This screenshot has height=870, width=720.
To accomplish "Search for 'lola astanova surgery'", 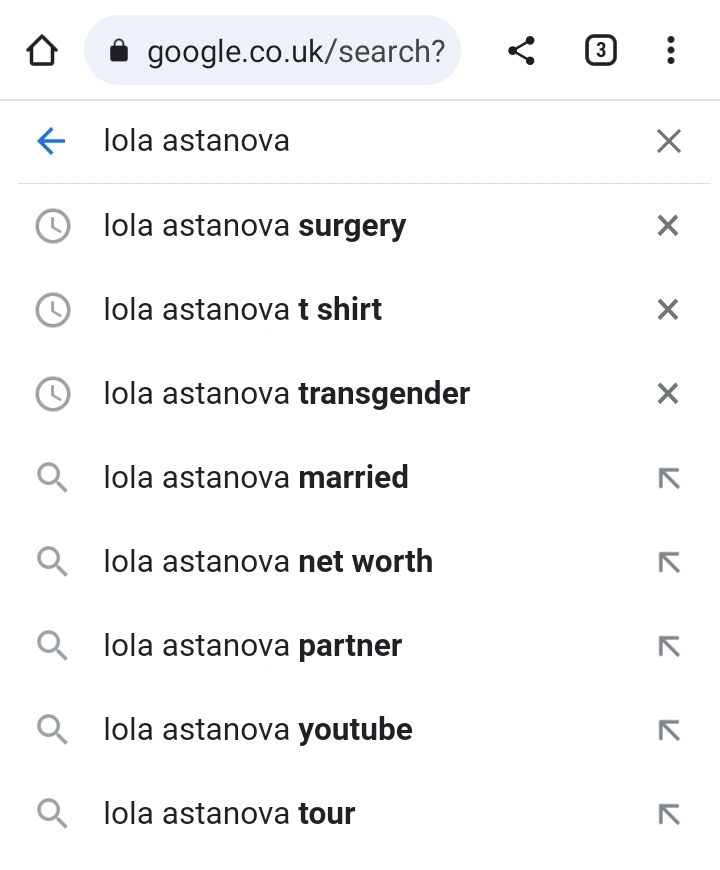I will coord(255,226).
